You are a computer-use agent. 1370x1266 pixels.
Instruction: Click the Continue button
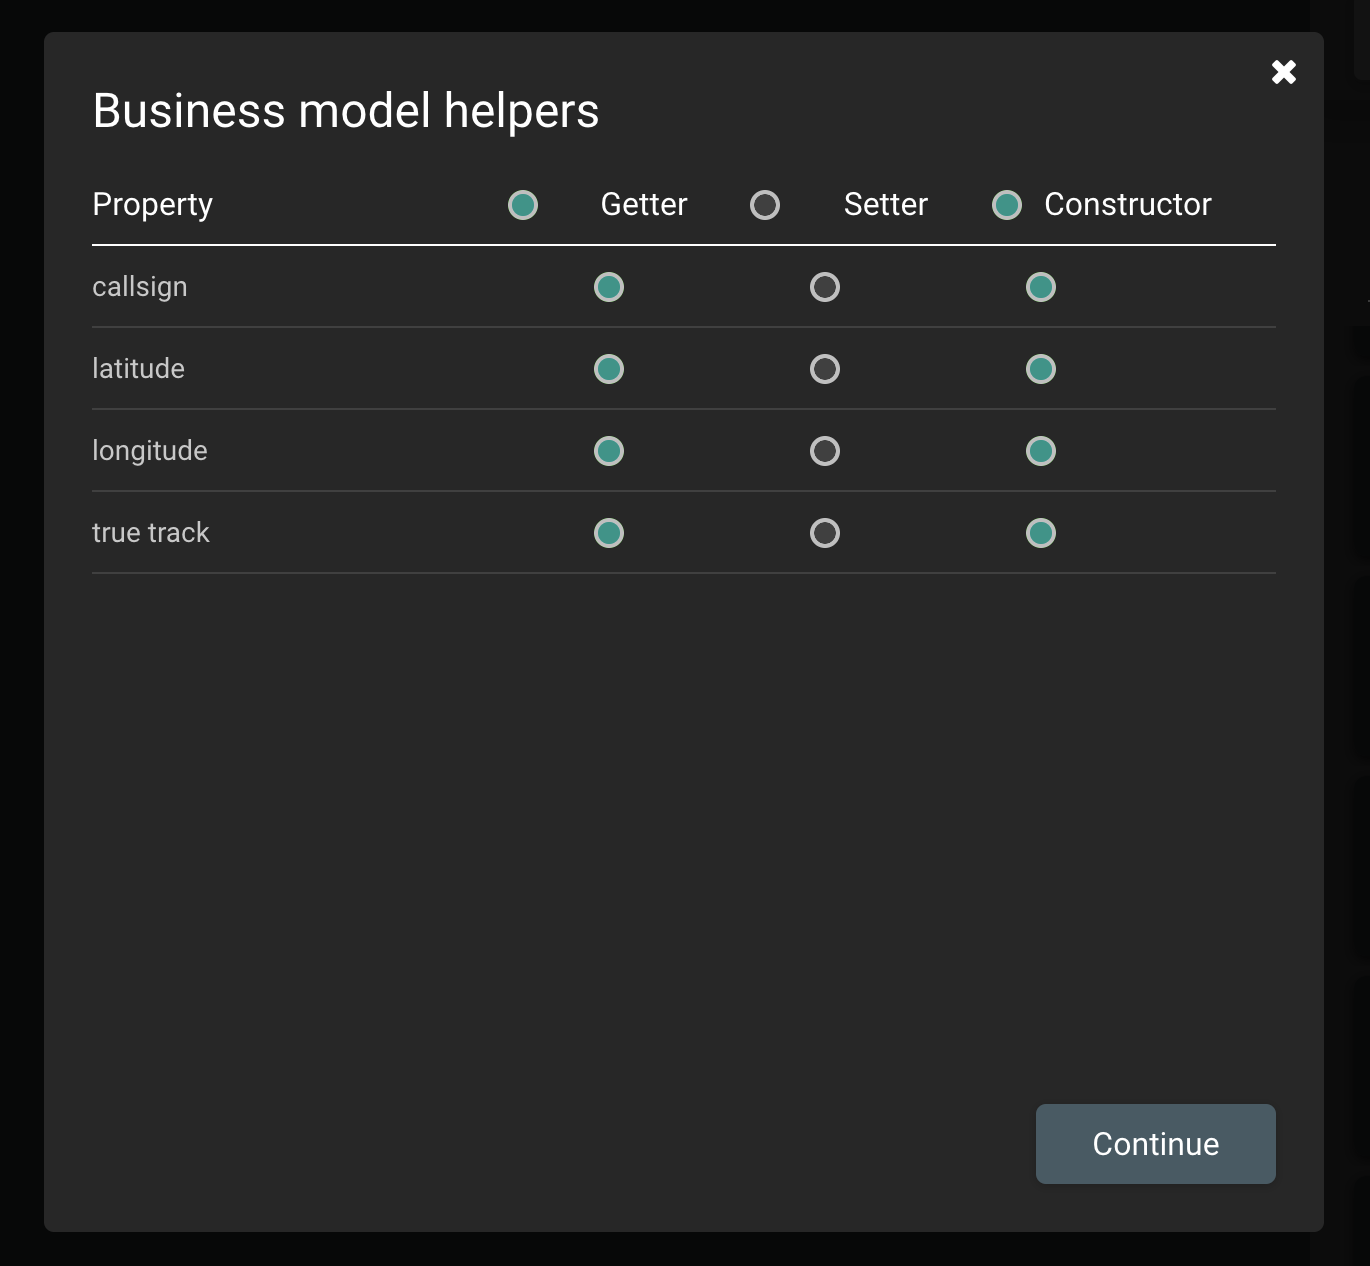[x=1155, y=1144]
